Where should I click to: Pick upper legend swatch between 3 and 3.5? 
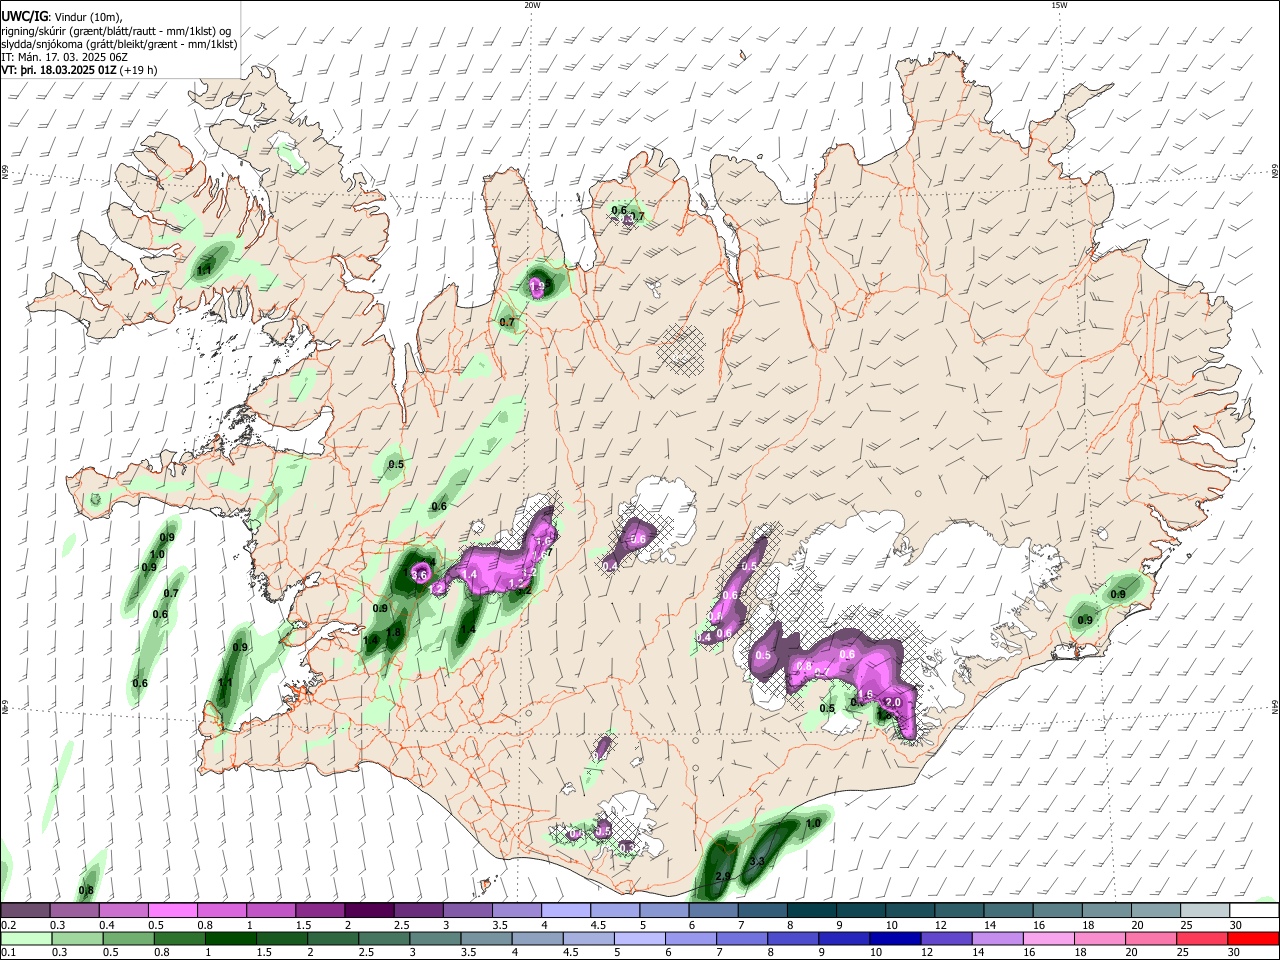[467, 911]
